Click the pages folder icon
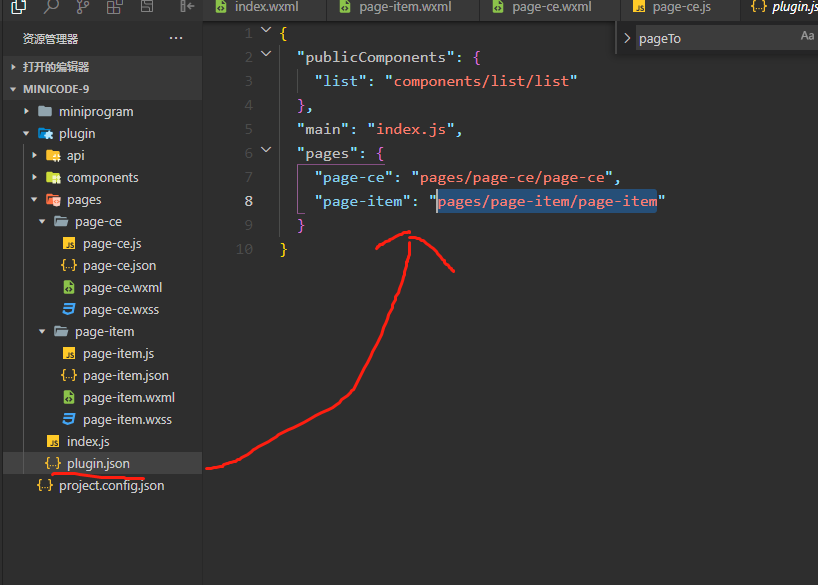This screenshot has width=818, height=585. pyautogui.click(x=53, y=200)
